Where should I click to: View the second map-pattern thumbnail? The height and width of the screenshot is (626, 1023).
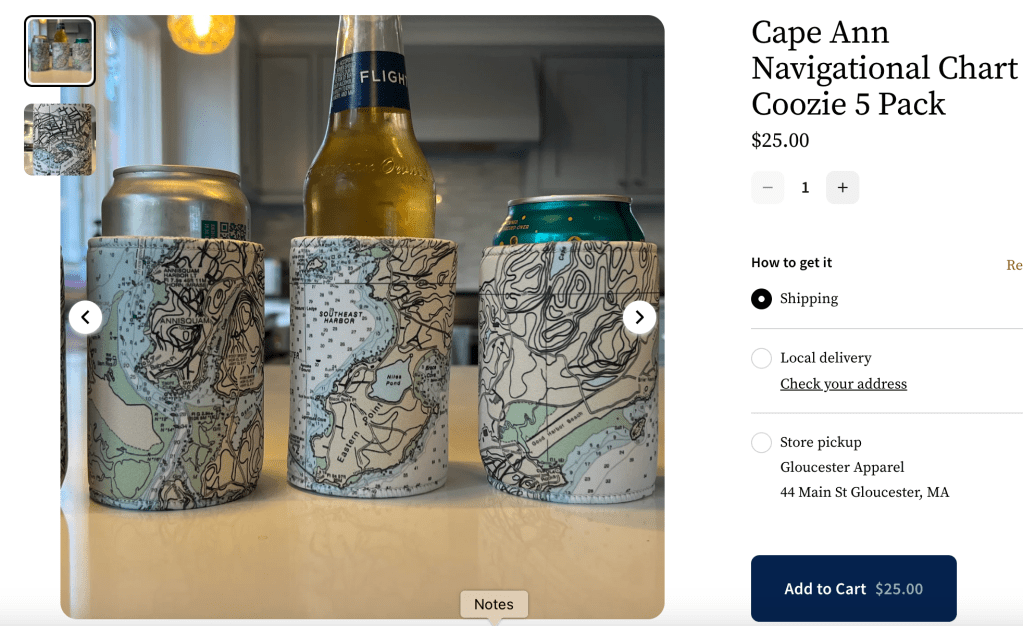coord(60,140)
